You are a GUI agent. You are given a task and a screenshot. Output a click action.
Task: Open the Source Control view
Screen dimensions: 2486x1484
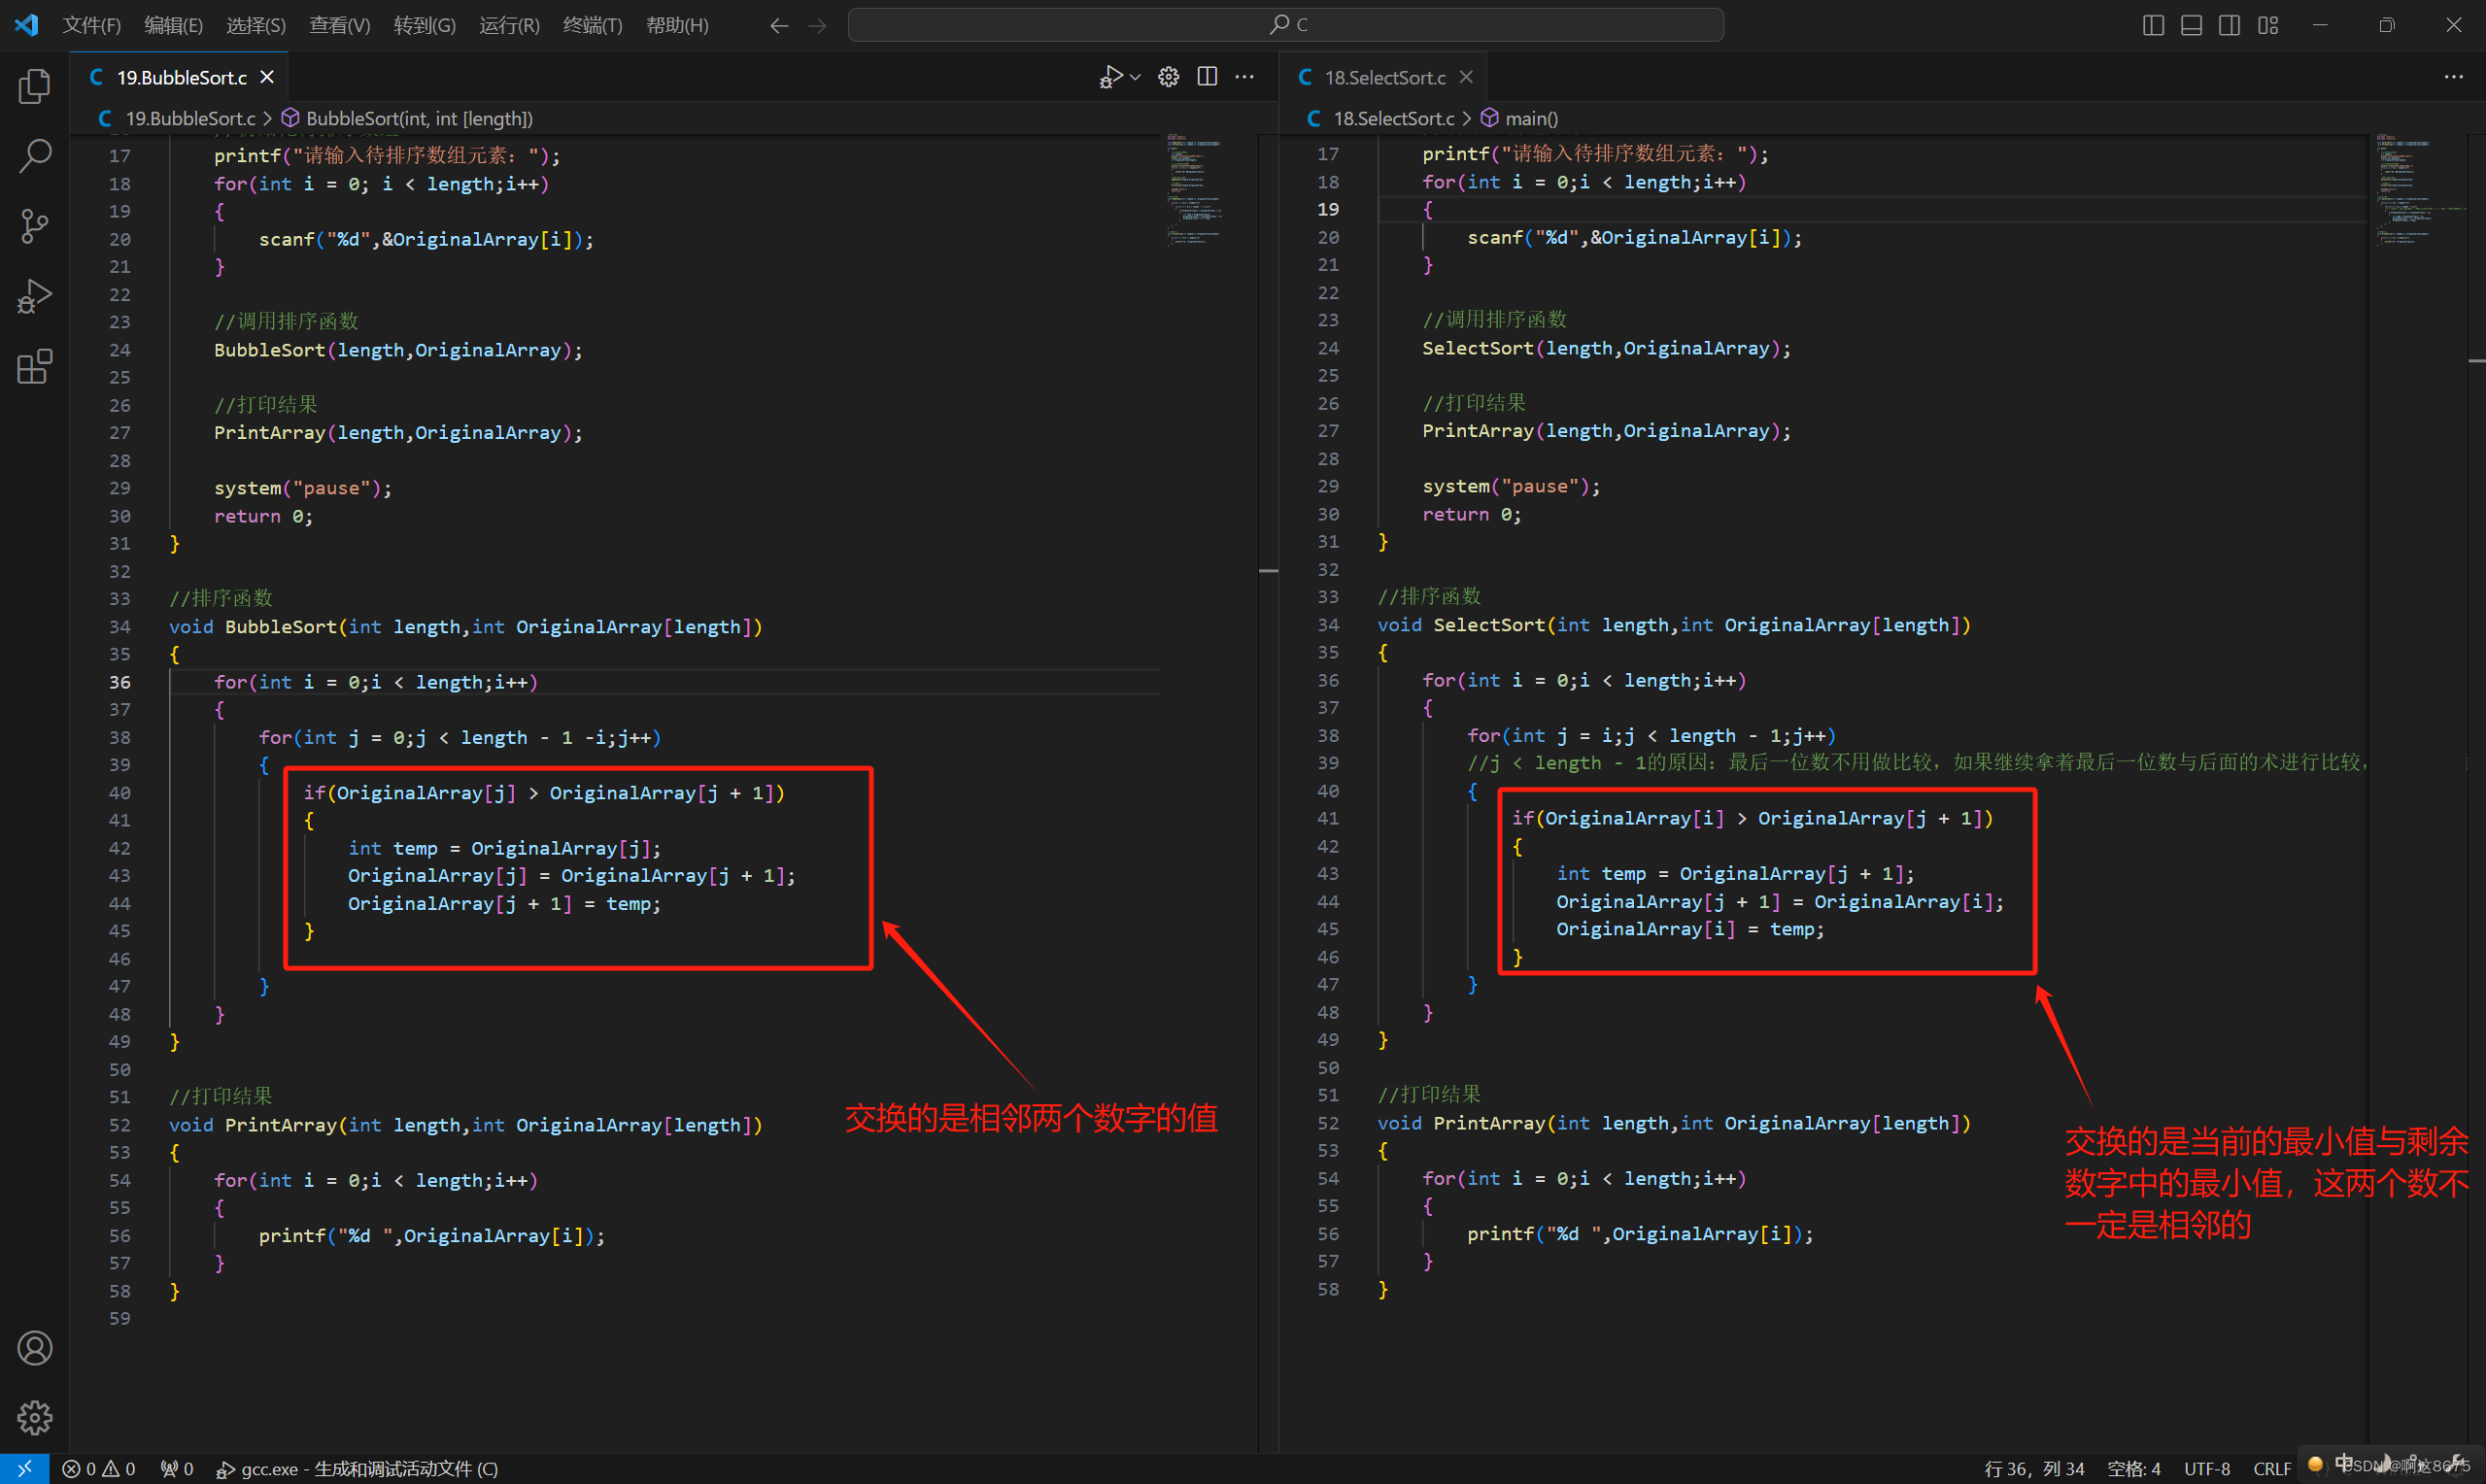(35, 226)
